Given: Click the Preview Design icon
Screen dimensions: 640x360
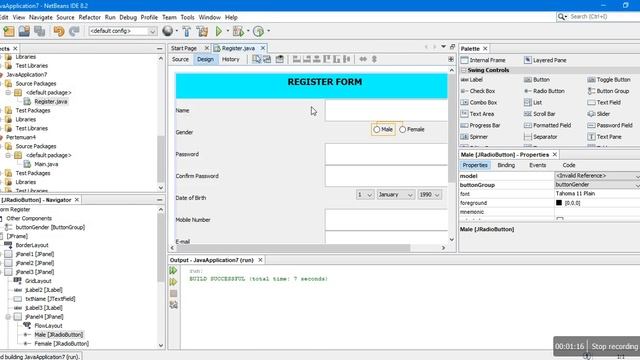Looking at the screenshot, I should coord(280,59).
